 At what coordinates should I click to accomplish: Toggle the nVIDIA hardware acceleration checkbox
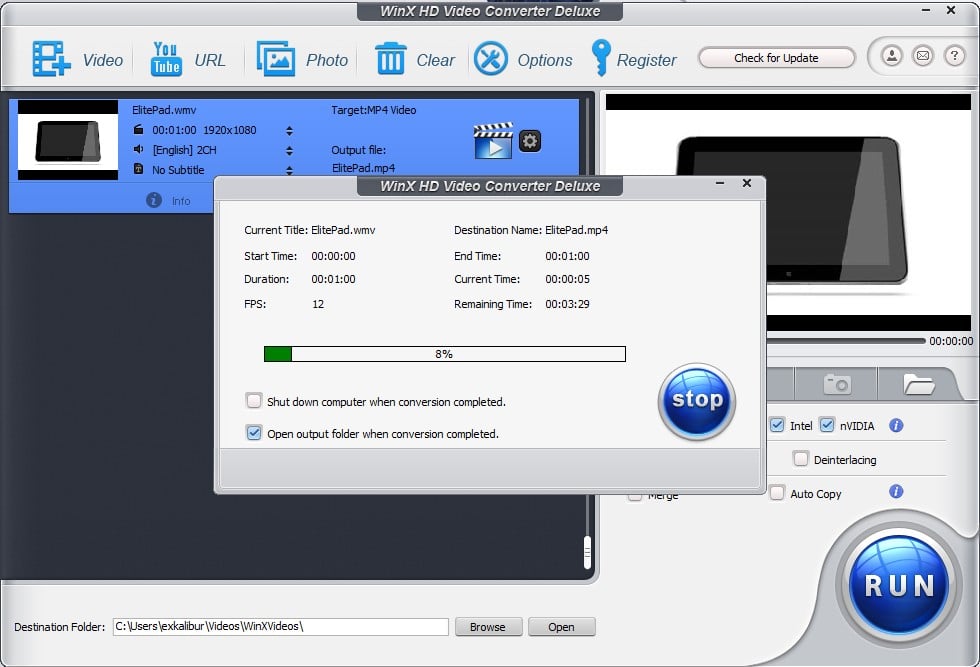[x=827, y=425]
